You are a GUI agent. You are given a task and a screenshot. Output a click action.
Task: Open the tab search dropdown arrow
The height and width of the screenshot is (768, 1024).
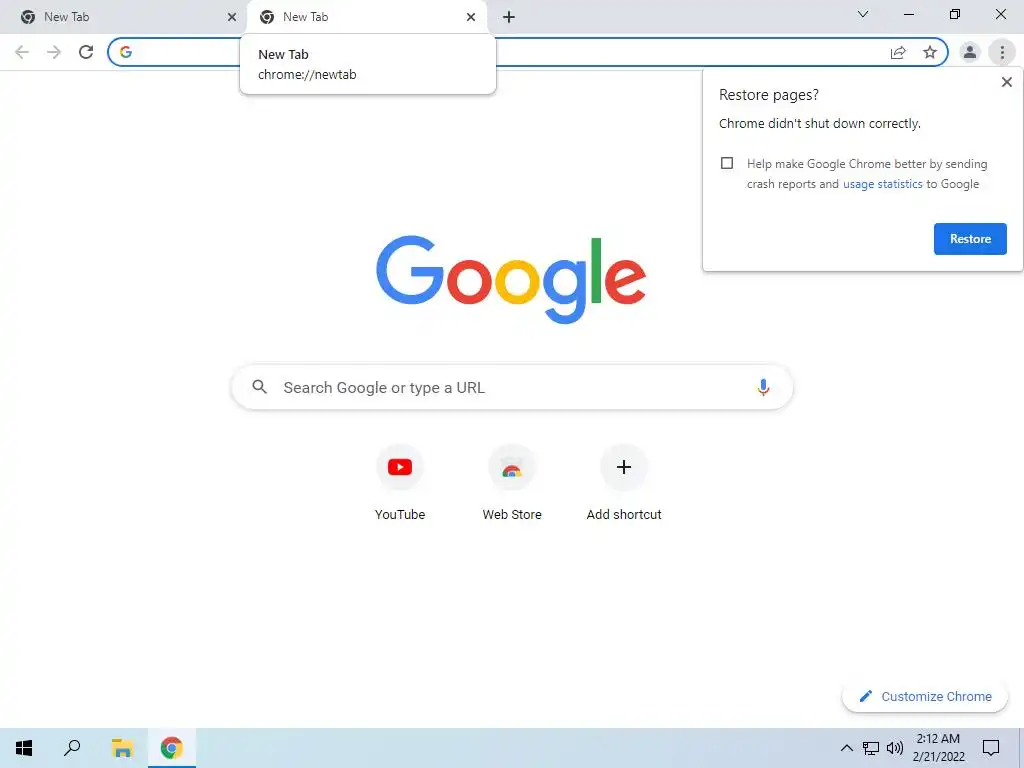[x=863, y=14]
